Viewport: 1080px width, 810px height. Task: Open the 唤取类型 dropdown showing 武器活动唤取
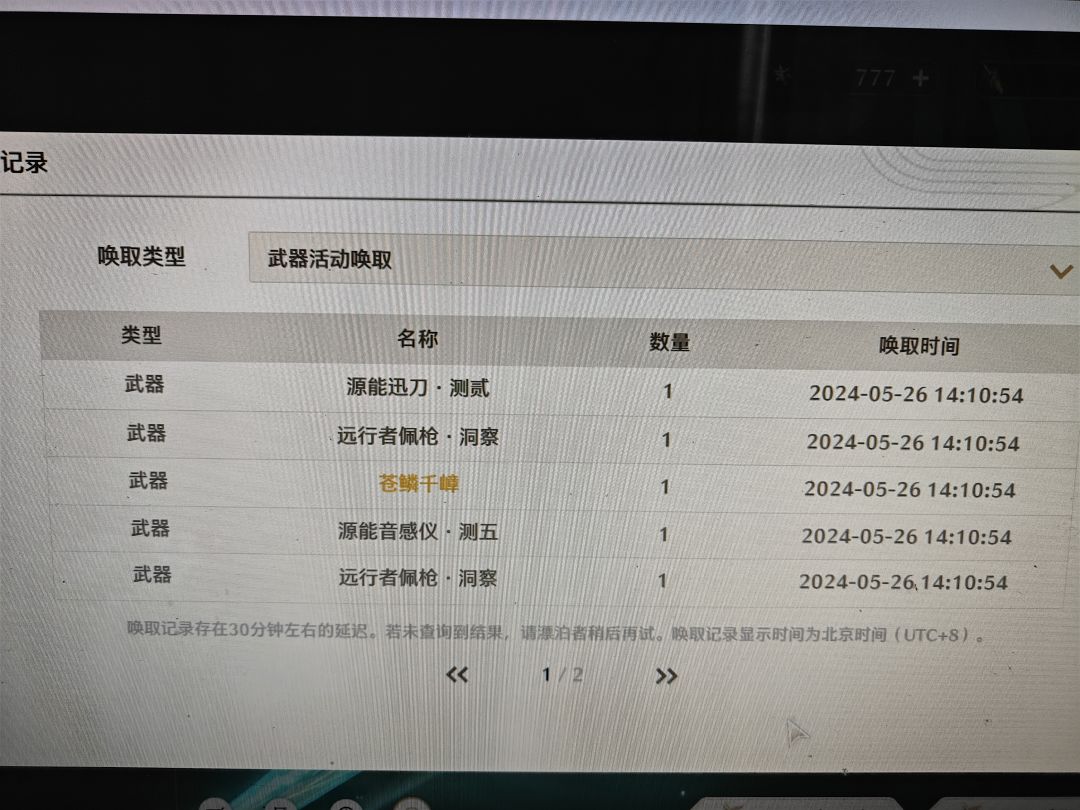pyautogui.click(x=664, y=264)
